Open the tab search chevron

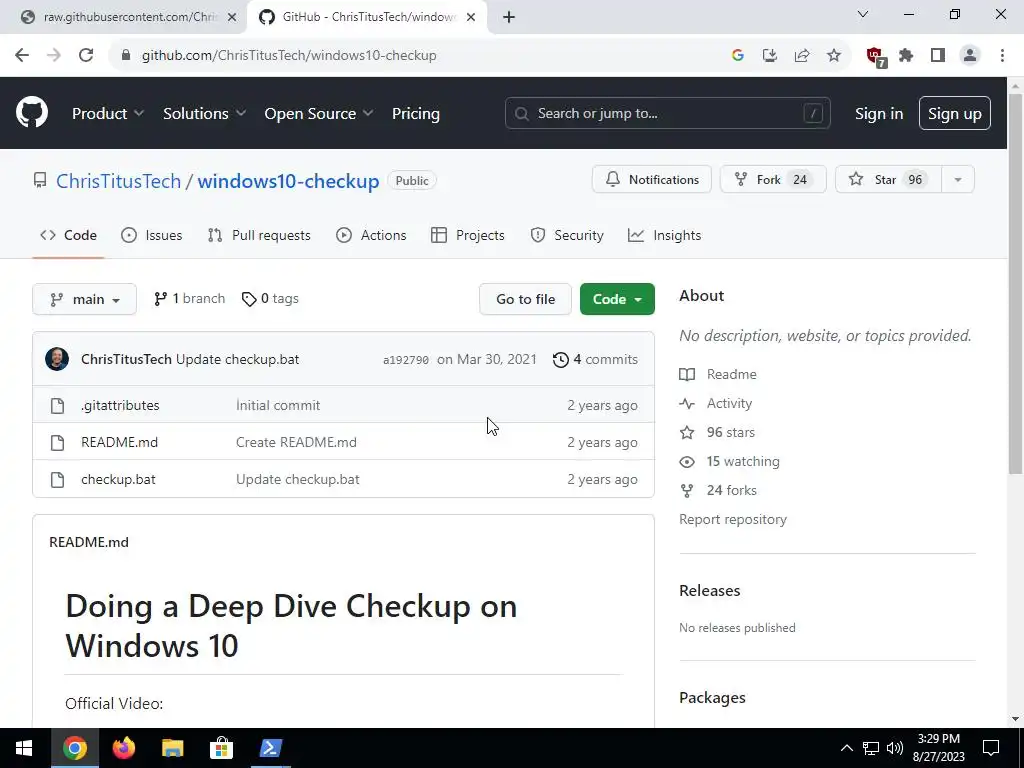tap(863, 14)
